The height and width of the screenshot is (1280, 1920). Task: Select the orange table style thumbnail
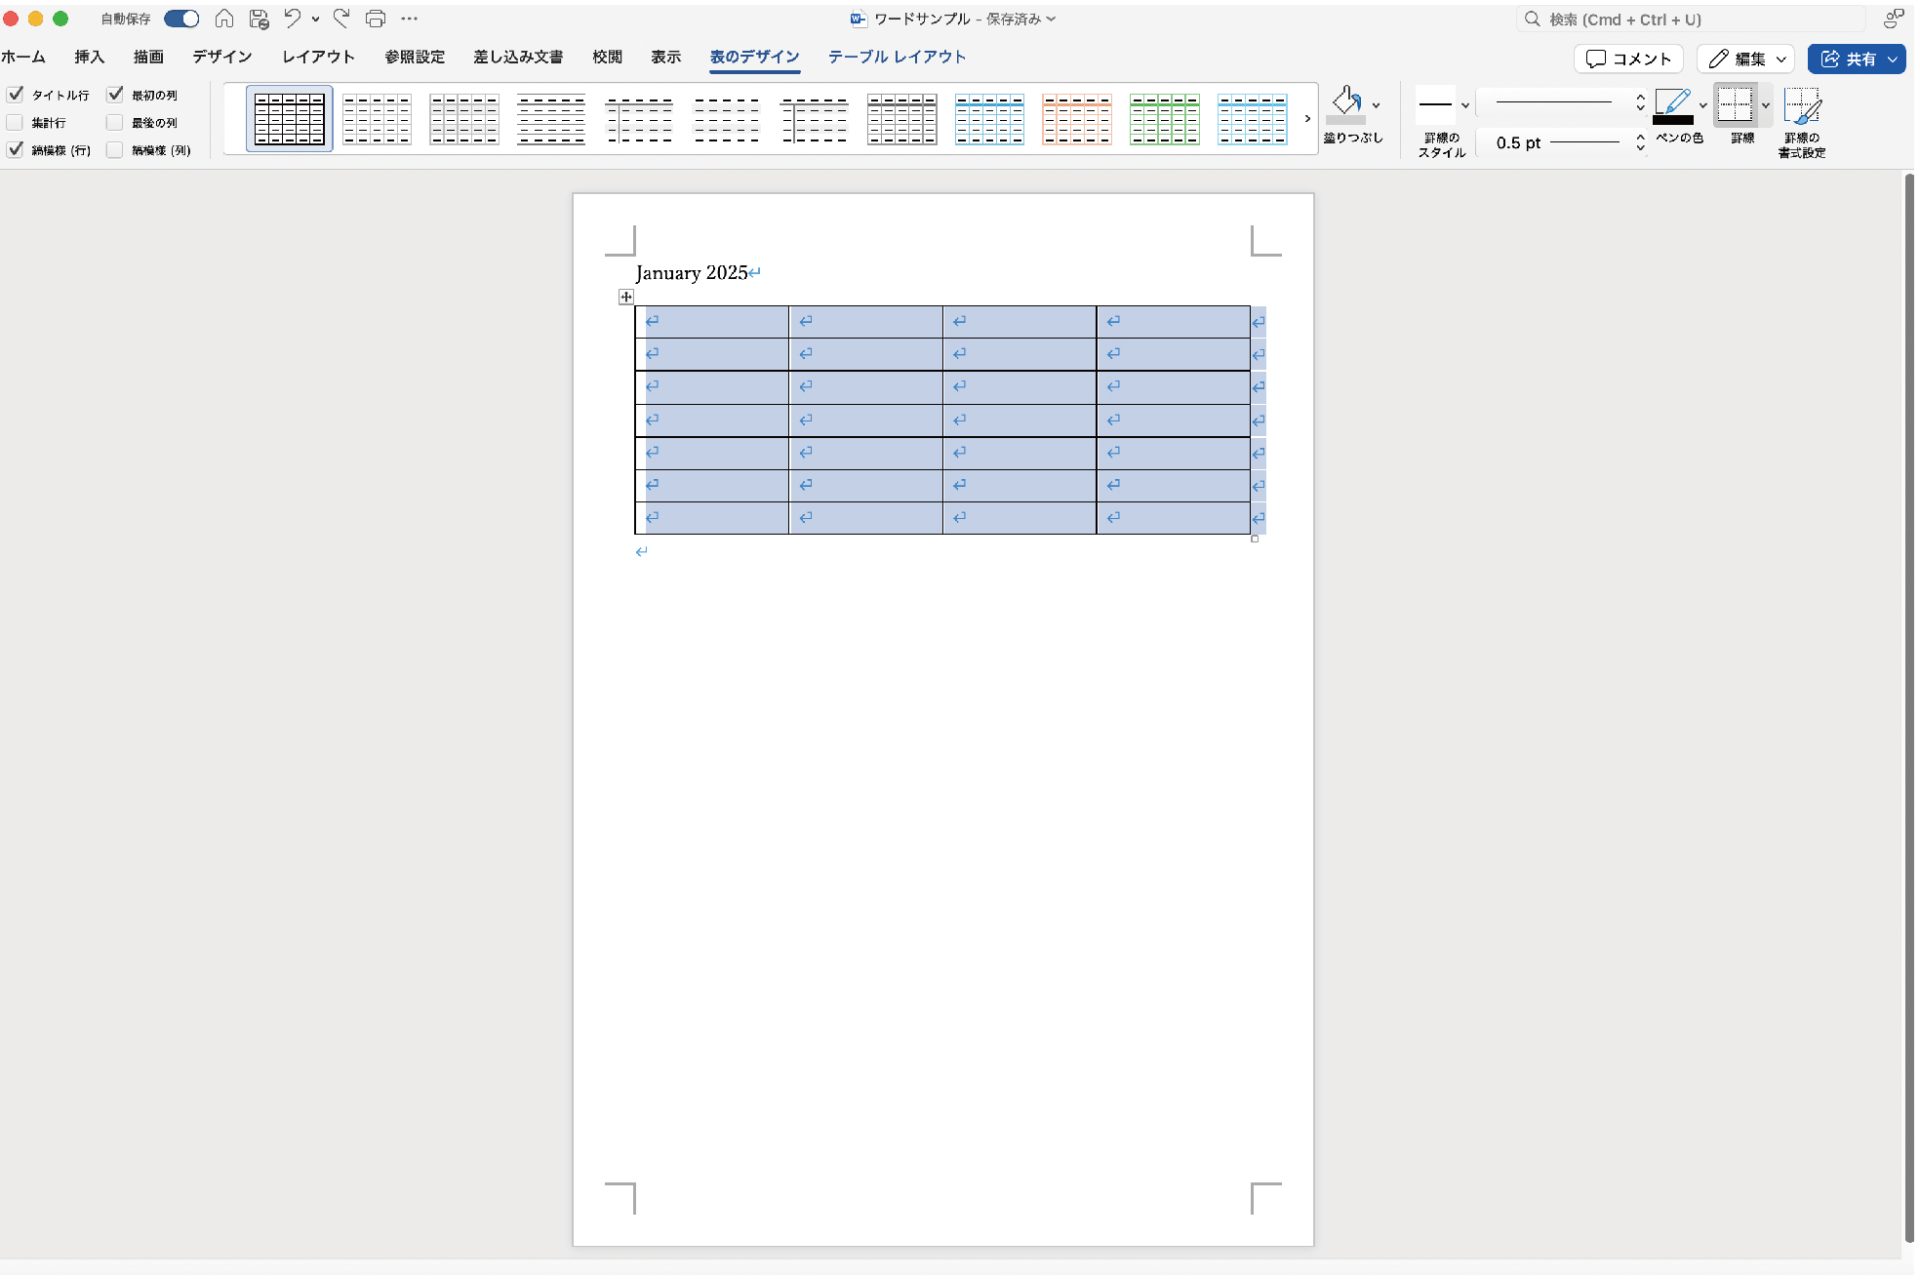pos(1076,119)
